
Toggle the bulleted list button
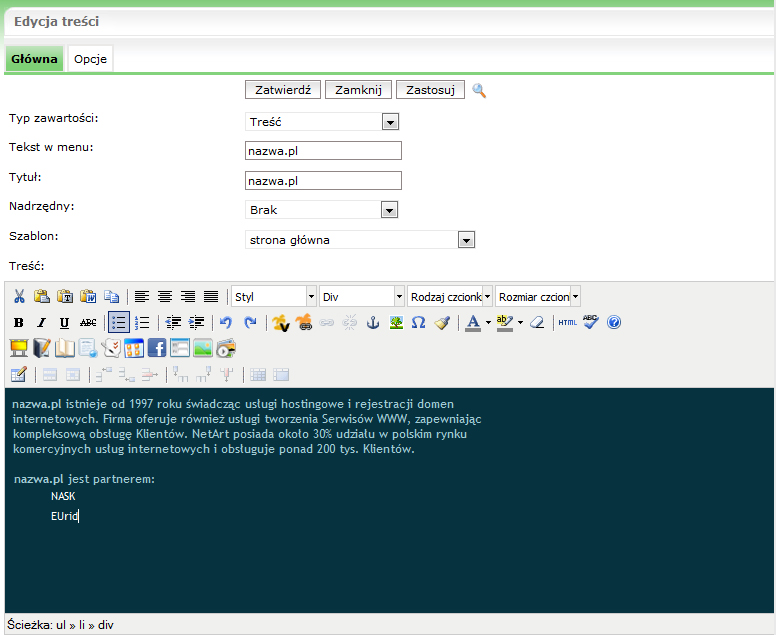[119, 322]
